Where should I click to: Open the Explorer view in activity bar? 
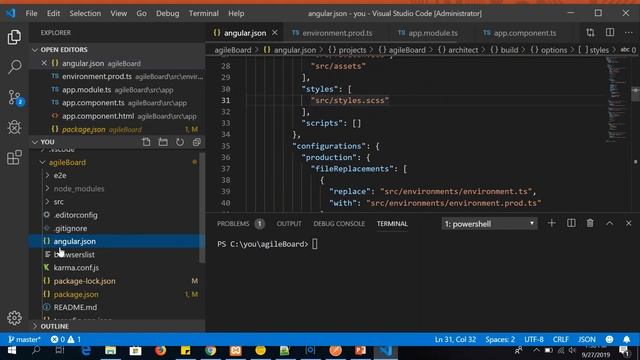[x=14, y=37]
